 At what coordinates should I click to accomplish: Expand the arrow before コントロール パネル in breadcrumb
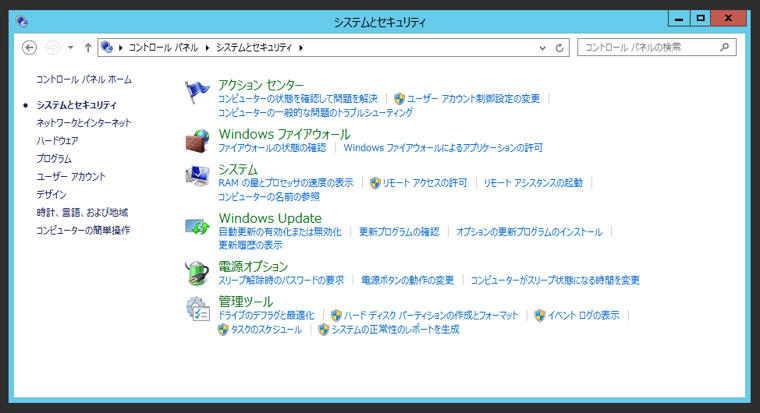click(x=120, y=48)
